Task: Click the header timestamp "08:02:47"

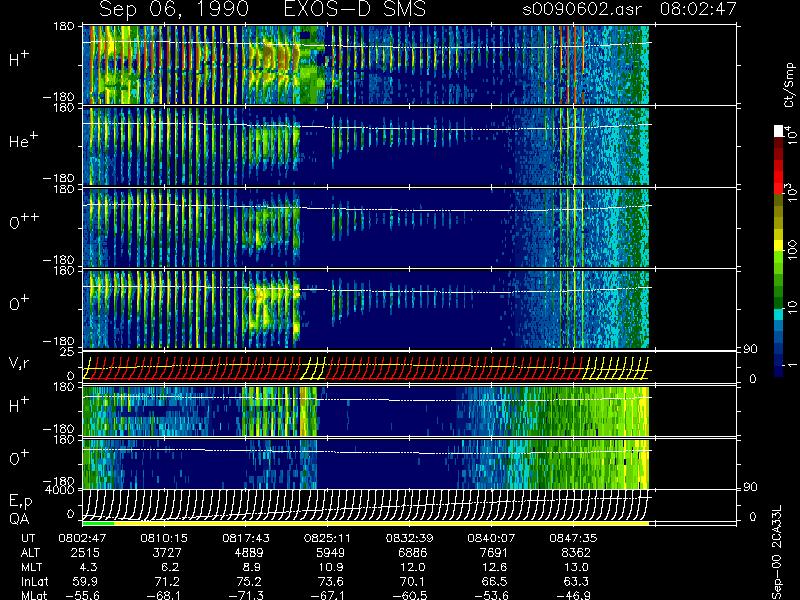Action: click(x=698, y=9)
